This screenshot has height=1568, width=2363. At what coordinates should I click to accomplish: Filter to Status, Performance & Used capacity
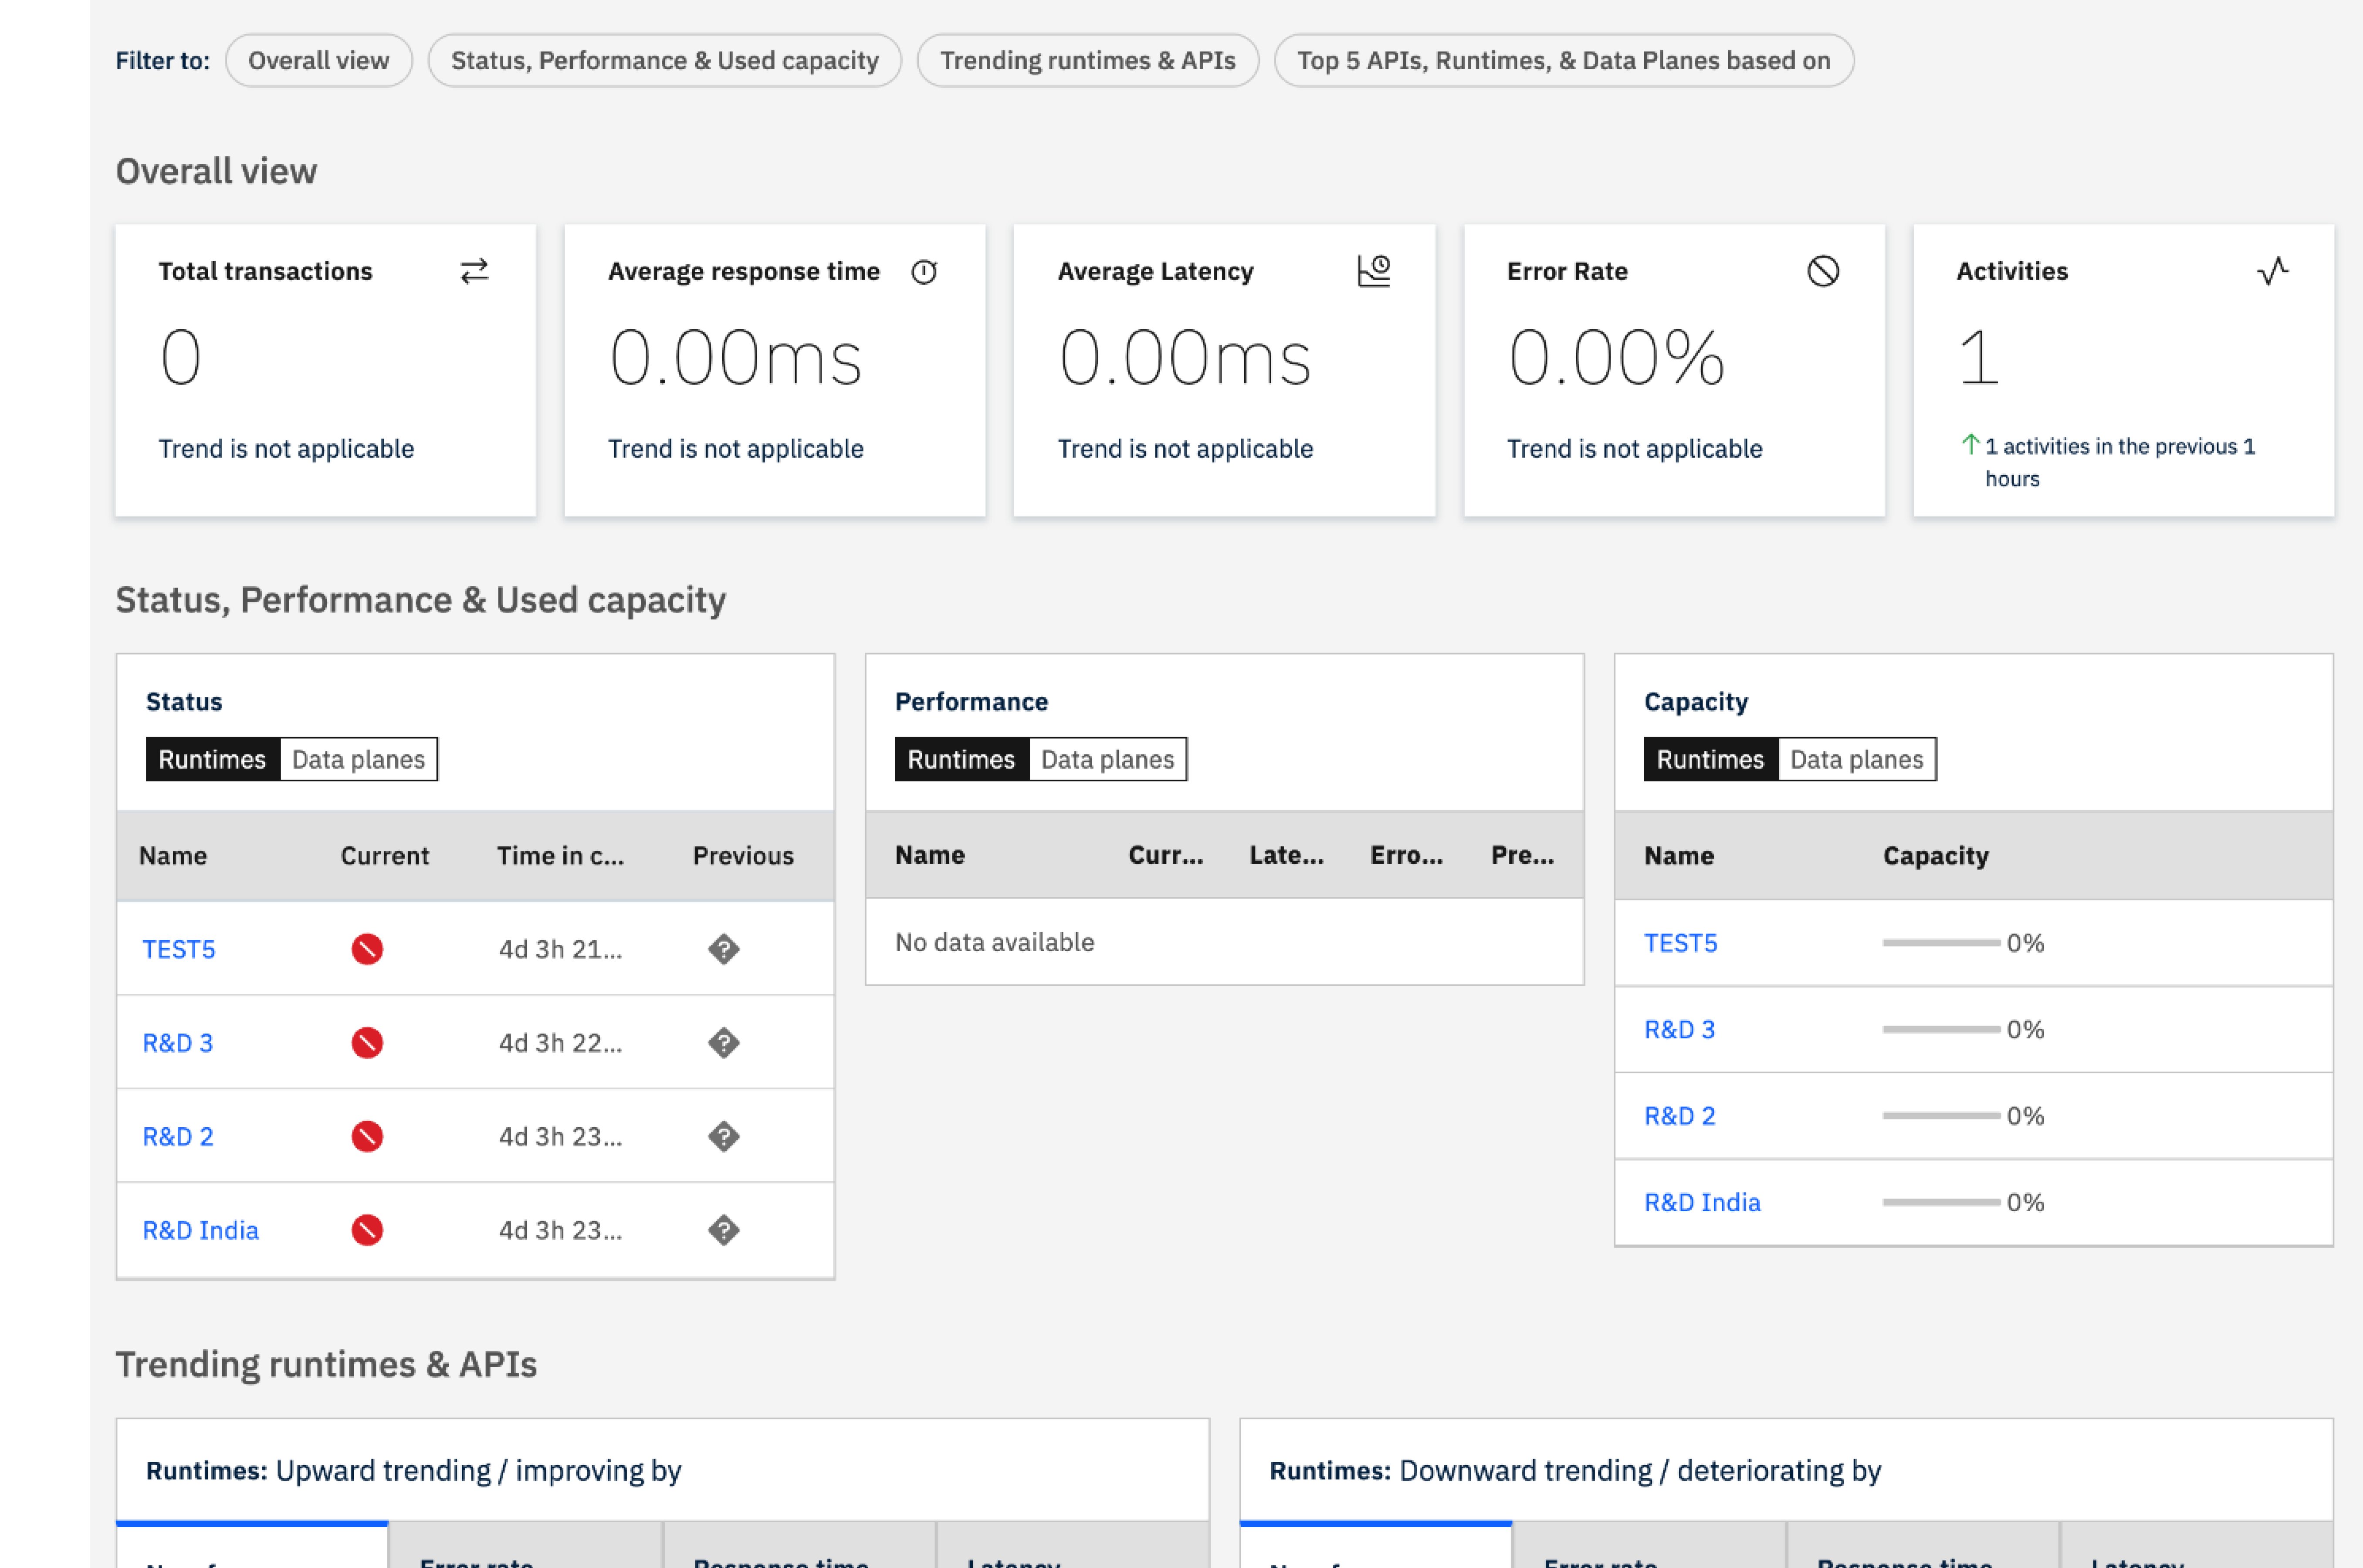(x=665, y=61)
